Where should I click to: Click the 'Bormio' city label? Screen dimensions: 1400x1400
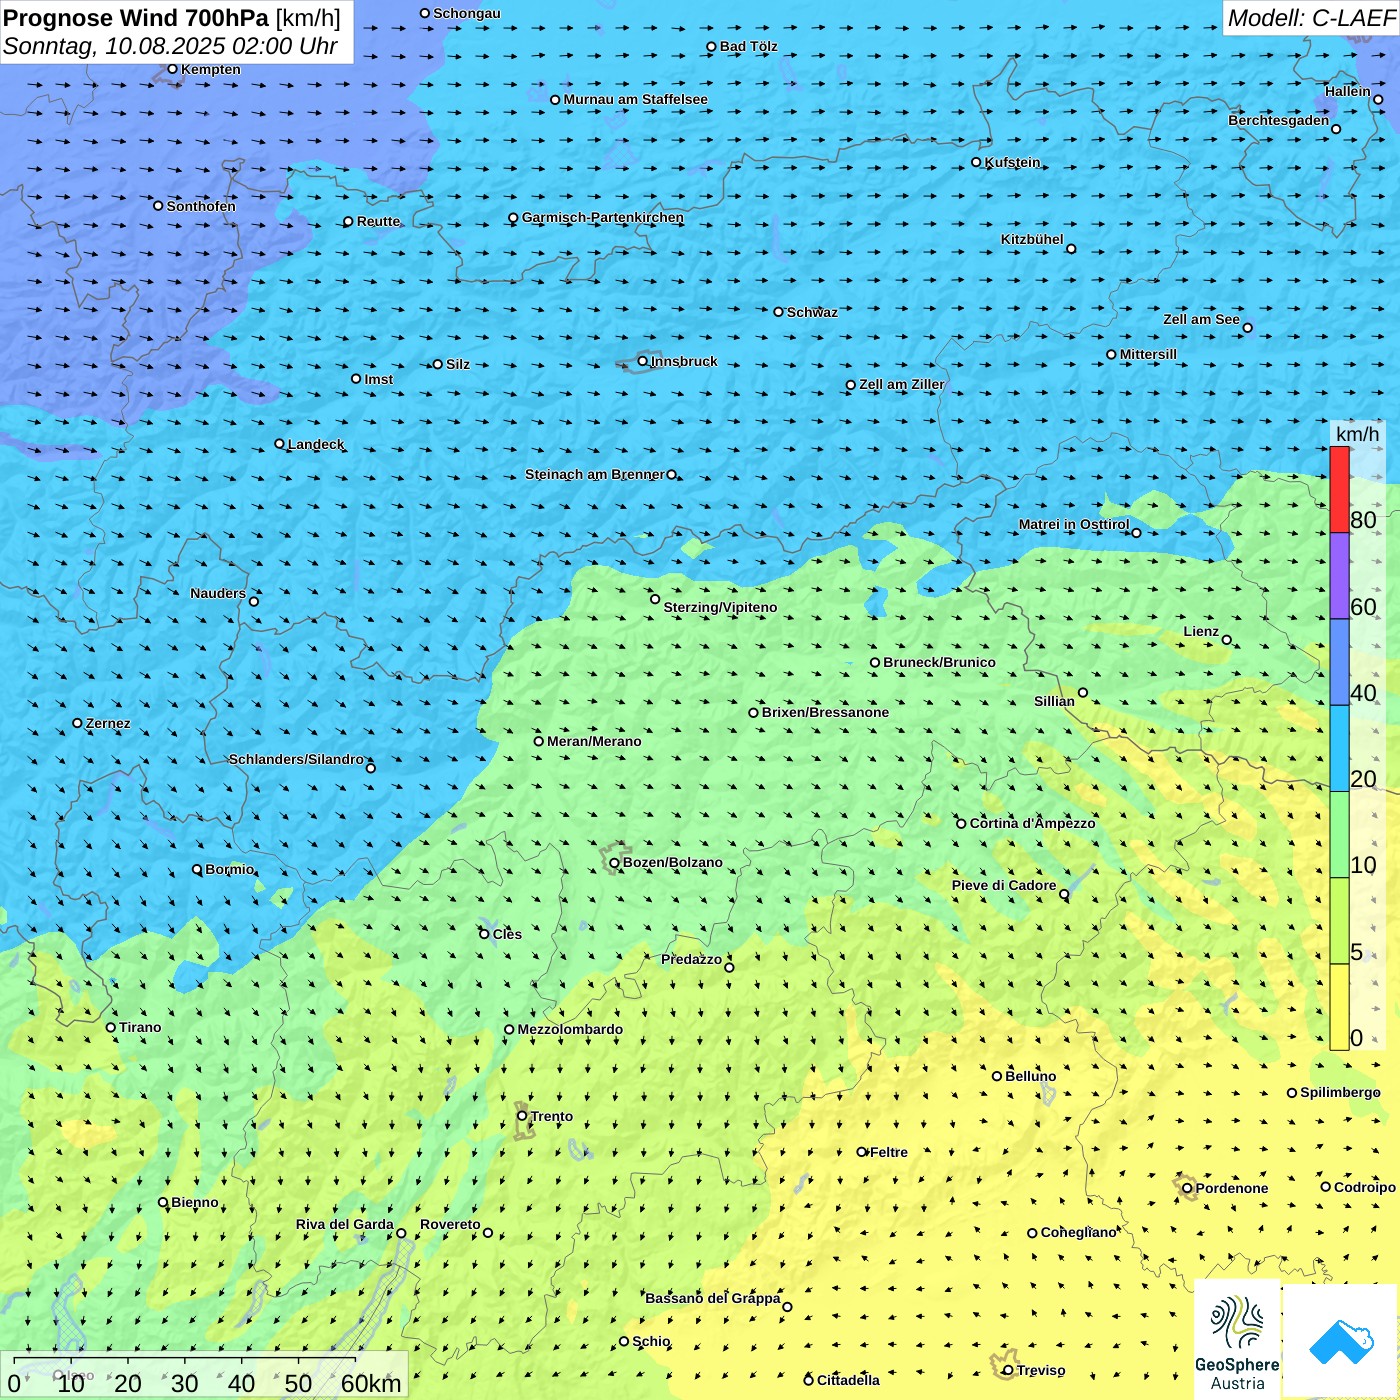click(x=230, y=869)
